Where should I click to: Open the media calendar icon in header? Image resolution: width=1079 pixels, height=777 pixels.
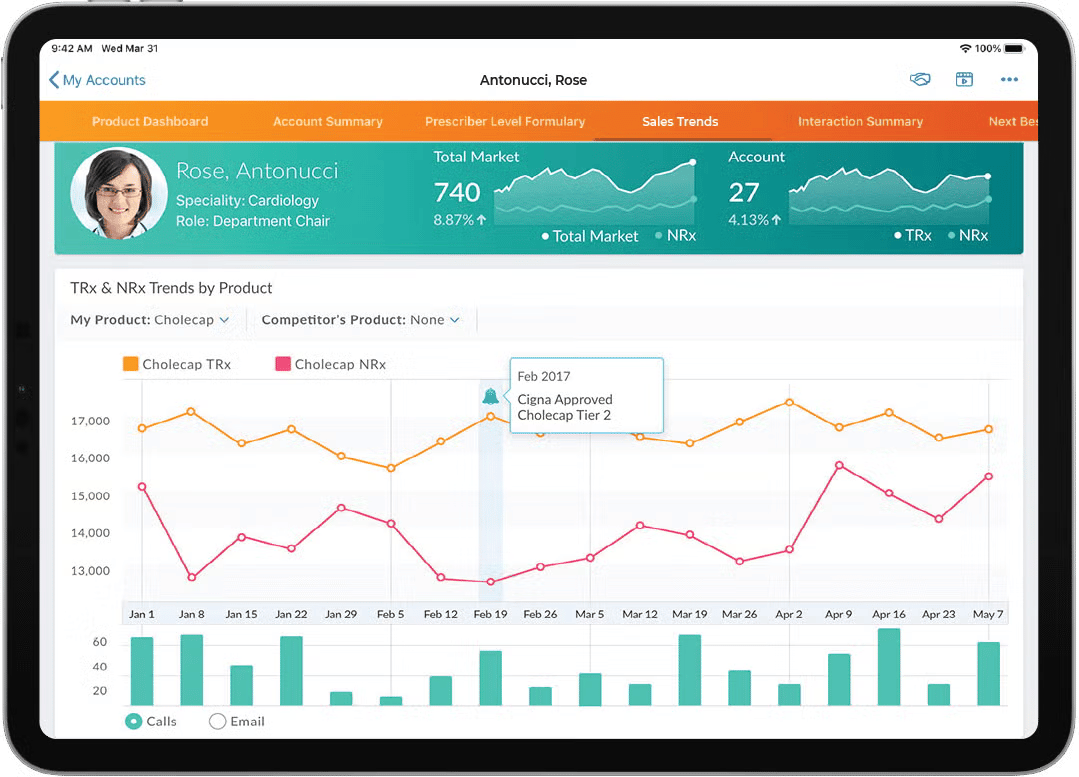click(964, 79)
